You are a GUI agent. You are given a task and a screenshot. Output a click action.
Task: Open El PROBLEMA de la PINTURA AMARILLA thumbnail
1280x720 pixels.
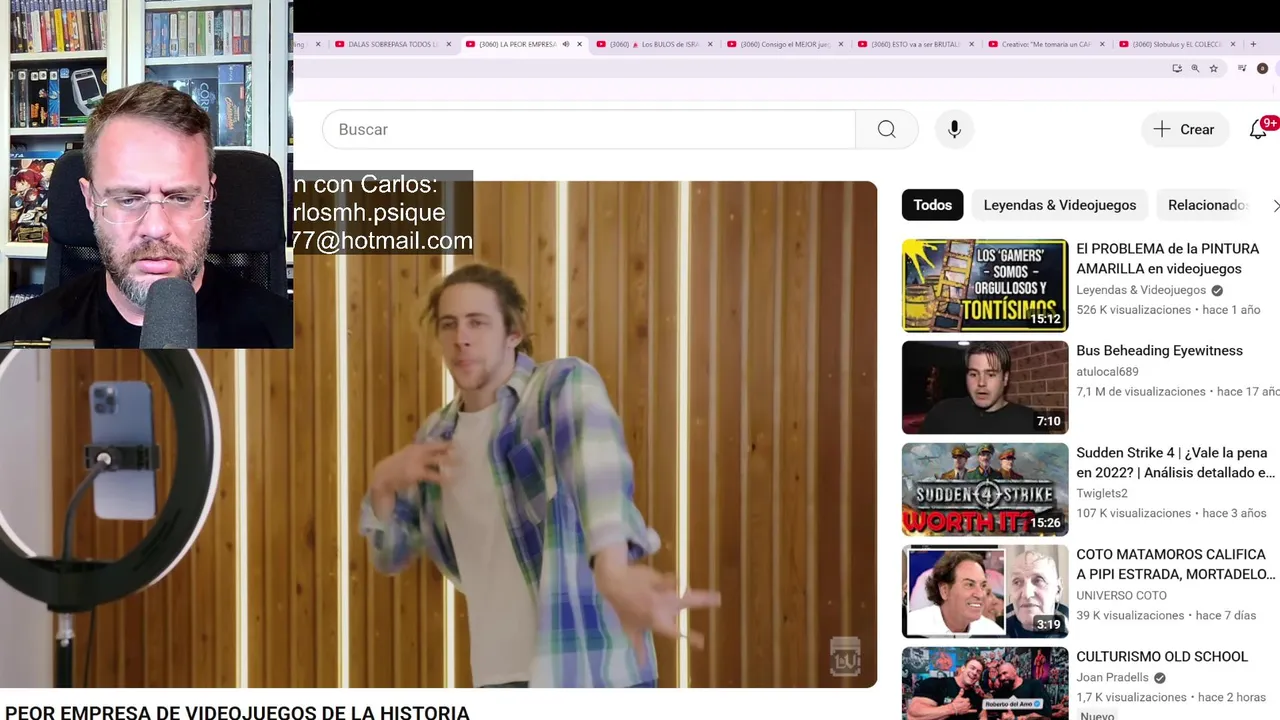click(985, 285)
